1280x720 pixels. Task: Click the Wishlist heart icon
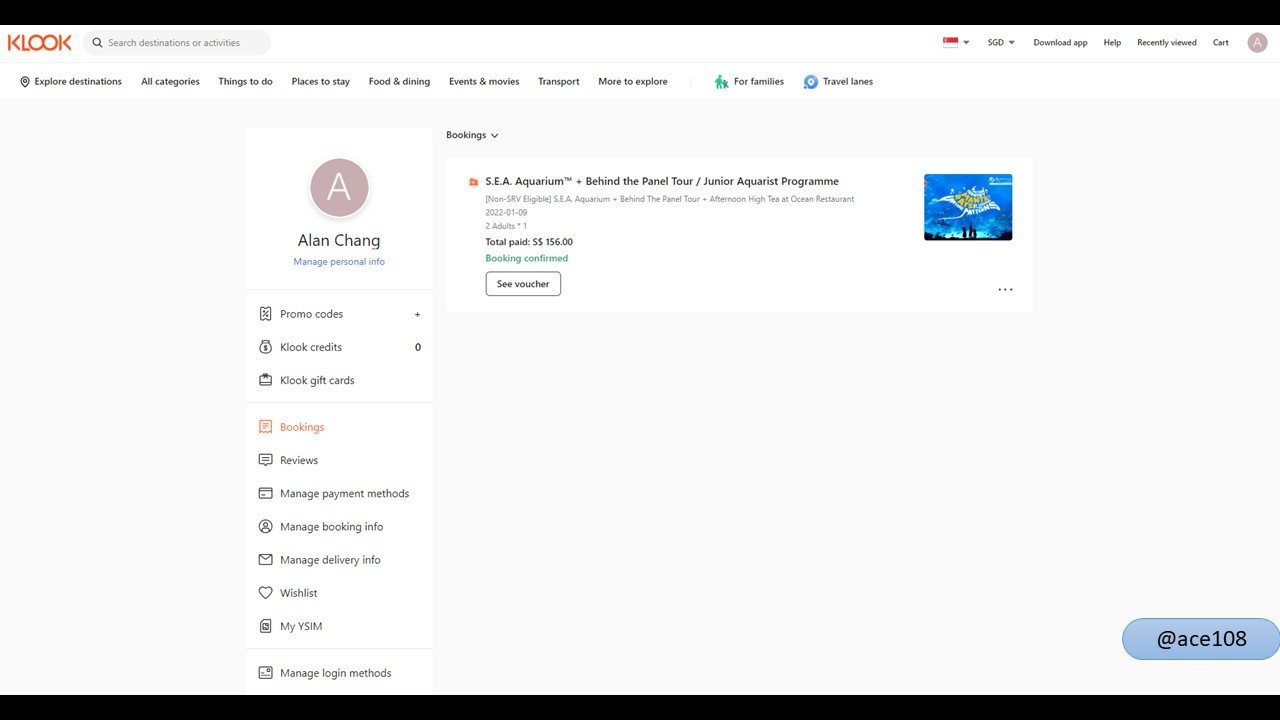pos(265,593)
